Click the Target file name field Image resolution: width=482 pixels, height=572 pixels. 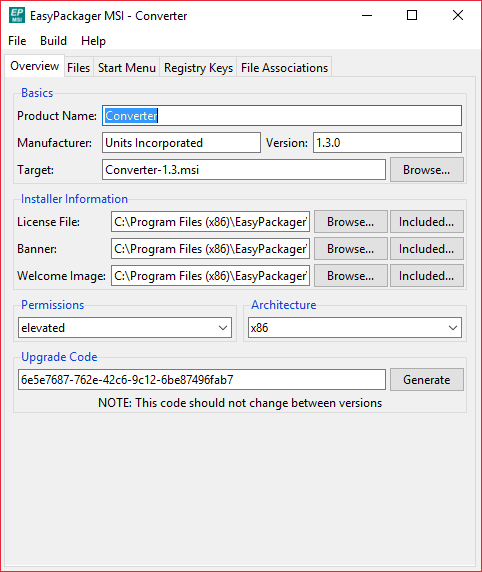click(x=244, y=170)
